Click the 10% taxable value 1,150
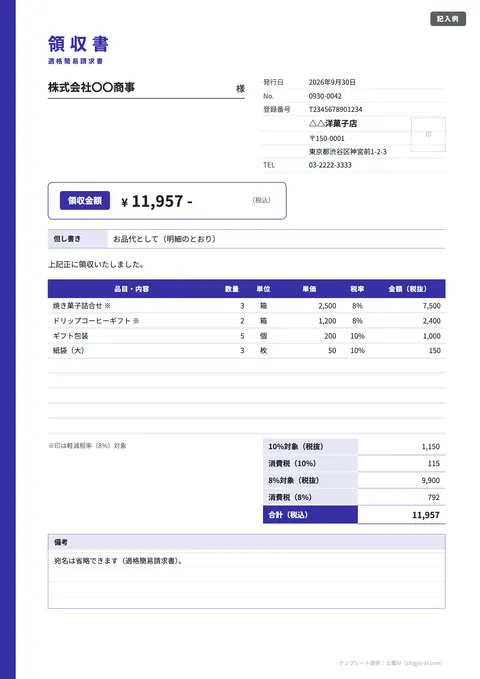 (x=431, y=446)
